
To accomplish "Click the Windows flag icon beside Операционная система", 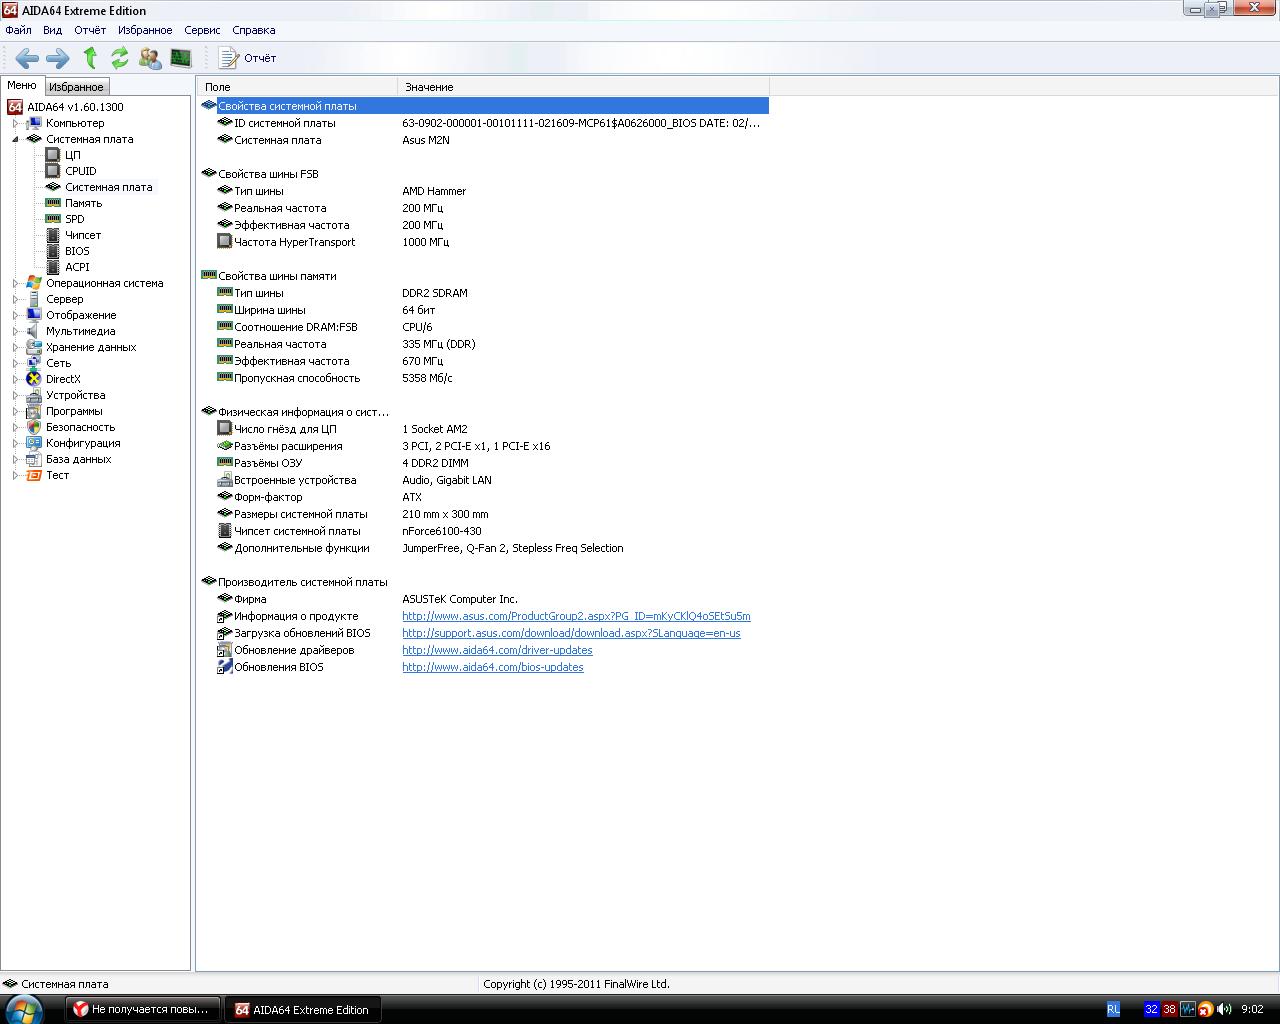I will [34, 283].
